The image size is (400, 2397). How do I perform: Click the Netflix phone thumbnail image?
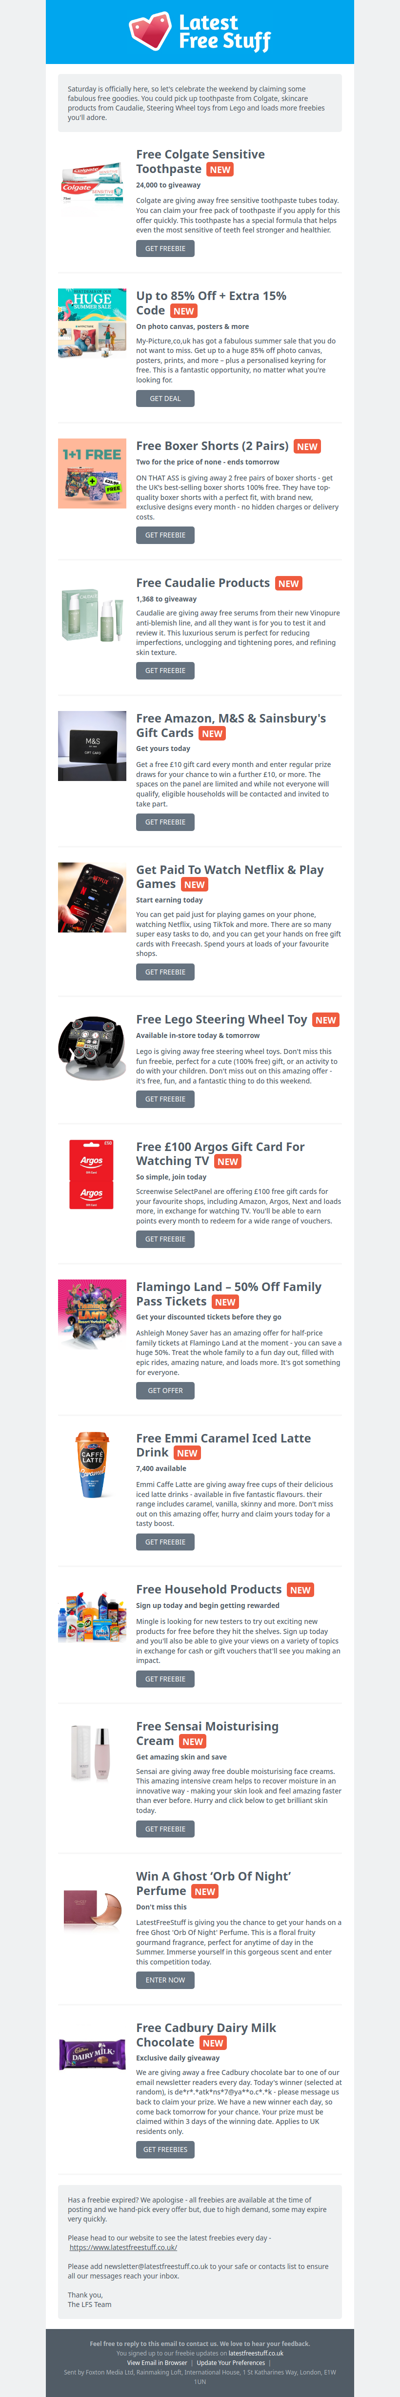pos(92,897)
